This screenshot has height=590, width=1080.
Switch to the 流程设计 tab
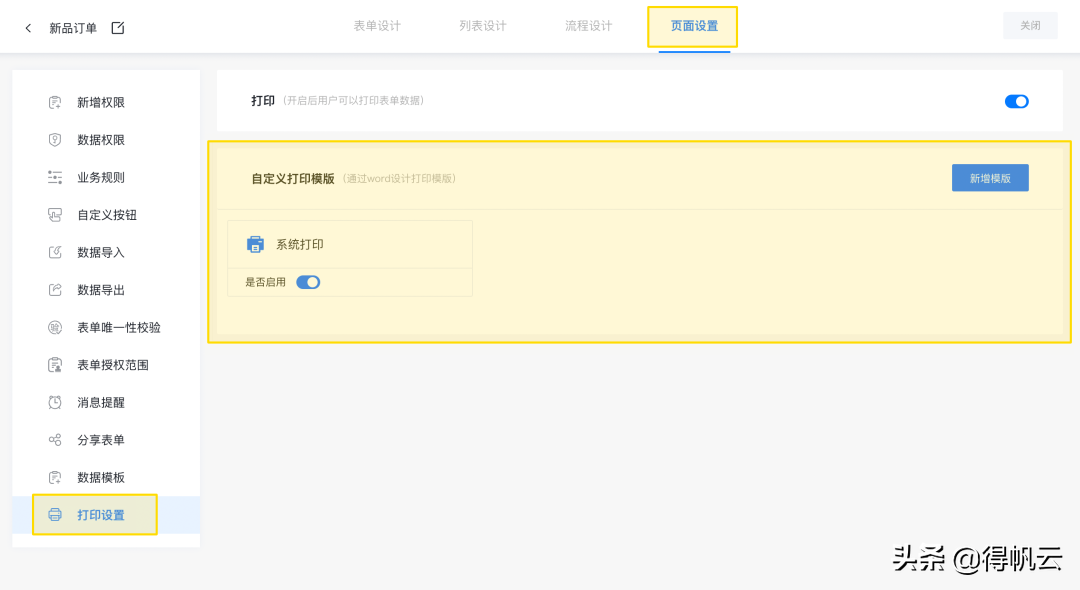click(x=588, y=26)
